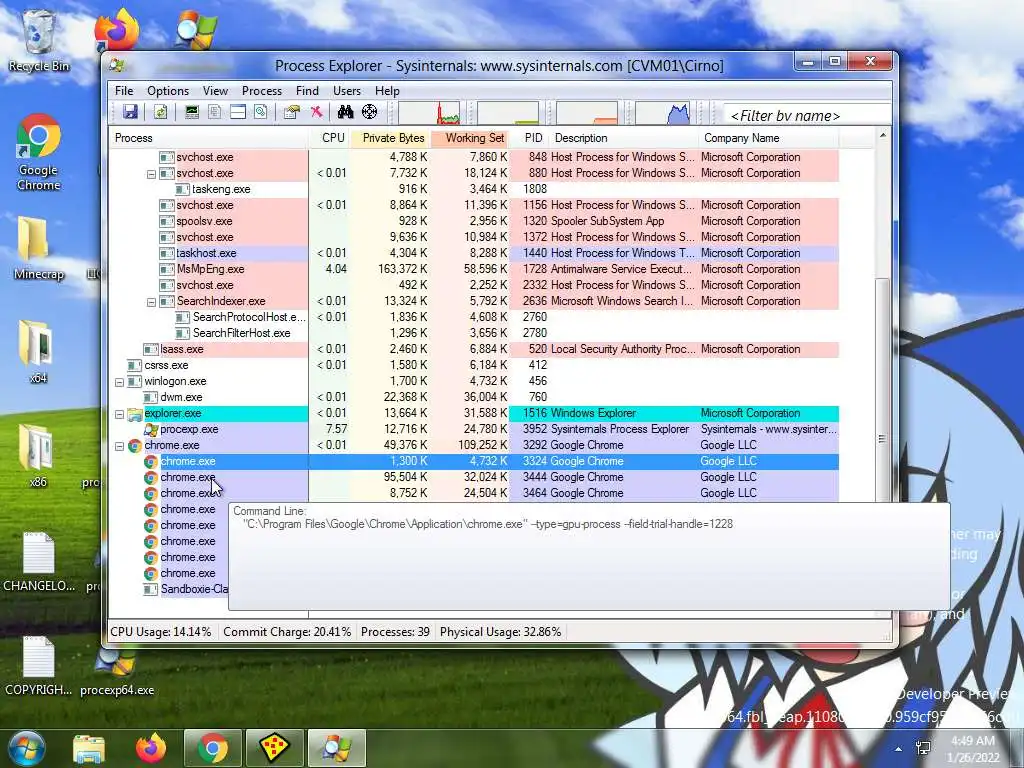Sort by Working Set column header

click(471, 138)
